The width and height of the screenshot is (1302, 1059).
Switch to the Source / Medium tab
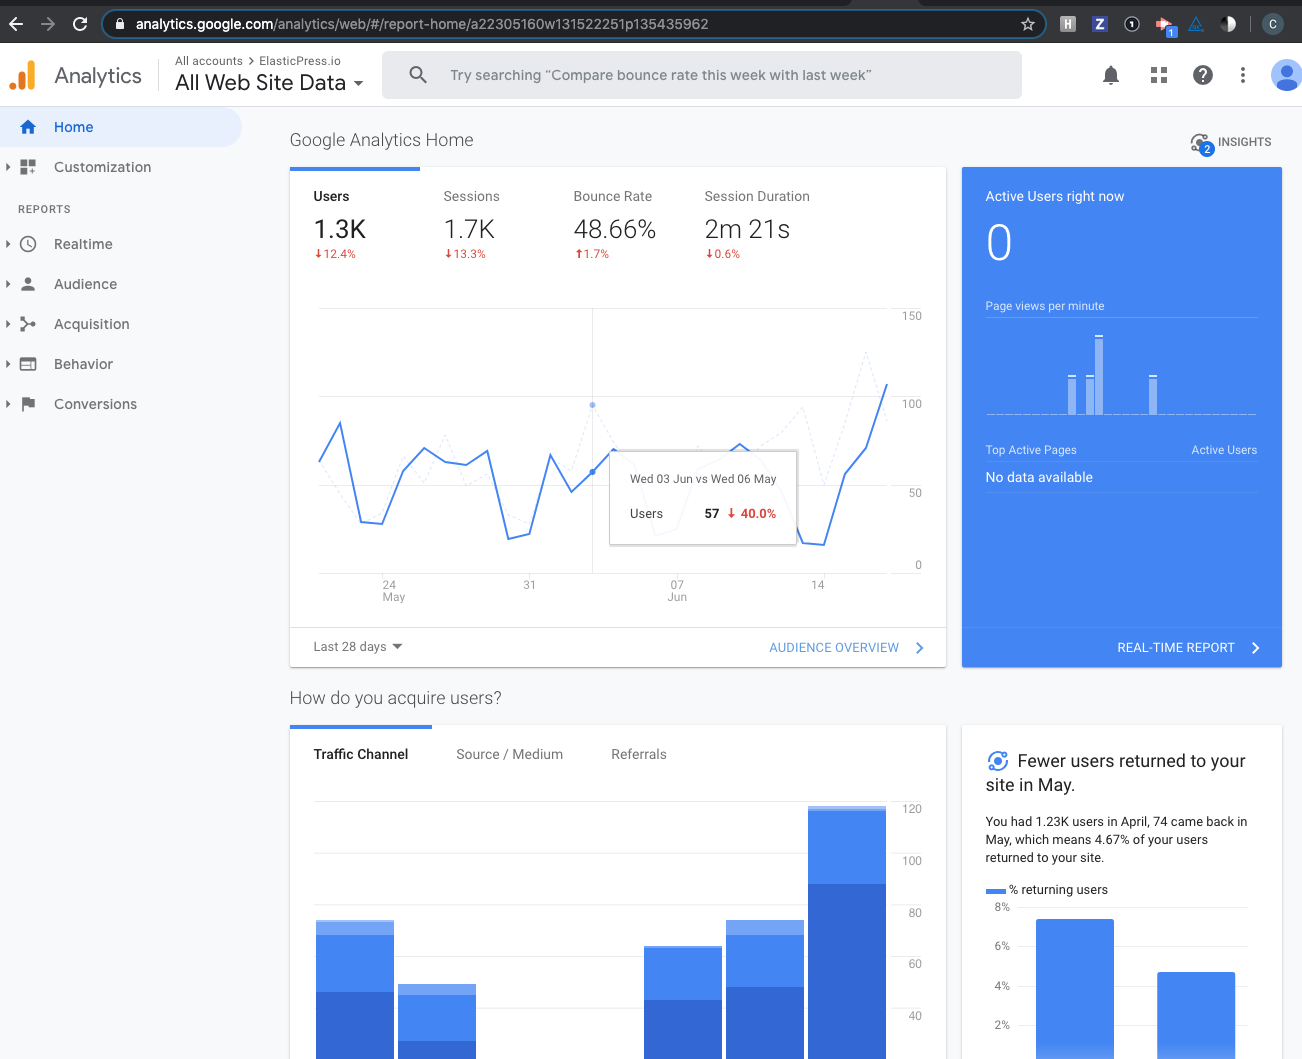tap(509, 754)
